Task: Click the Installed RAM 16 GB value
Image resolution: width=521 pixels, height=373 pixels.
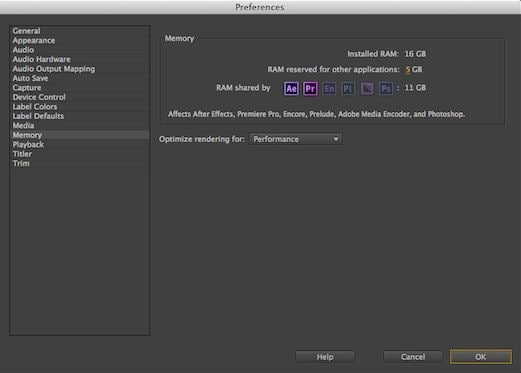Action: [x=415, y=54]
